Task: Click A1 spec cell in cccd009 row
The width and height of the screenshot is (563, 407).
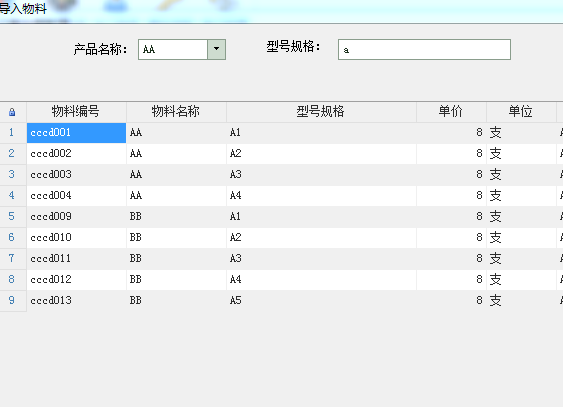Action: [x=321, y=217]
